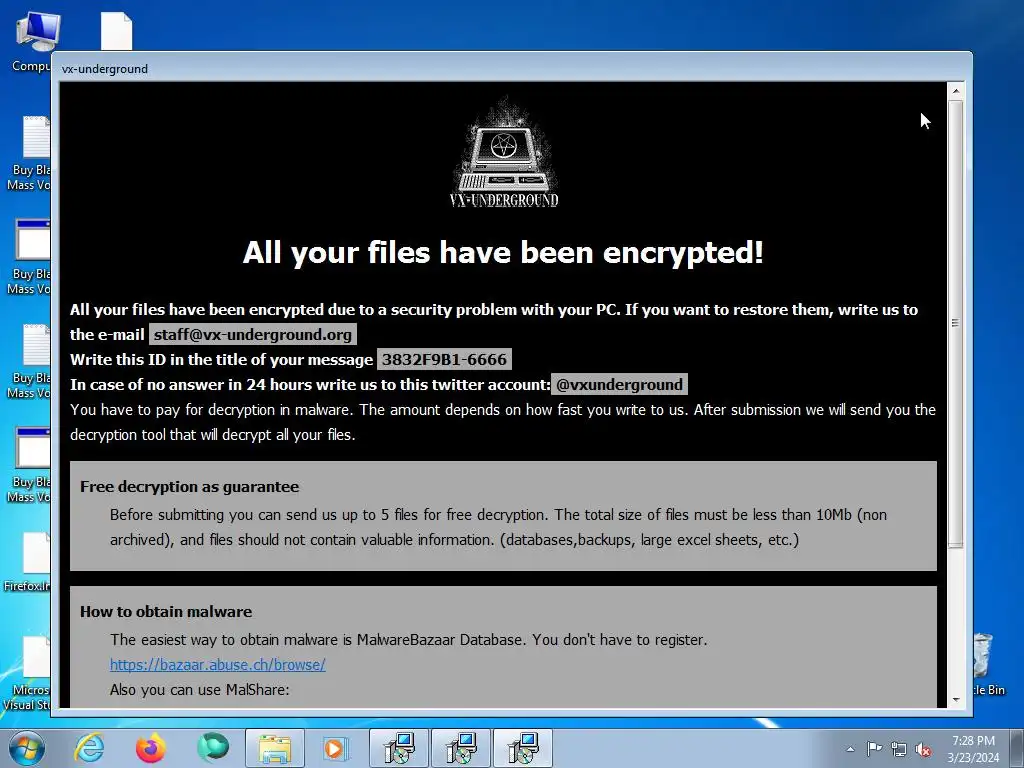The height and width of the screenshot is (768, 1024).
Task: Click the staff@vx-underground.org email address
Action: 253,334
